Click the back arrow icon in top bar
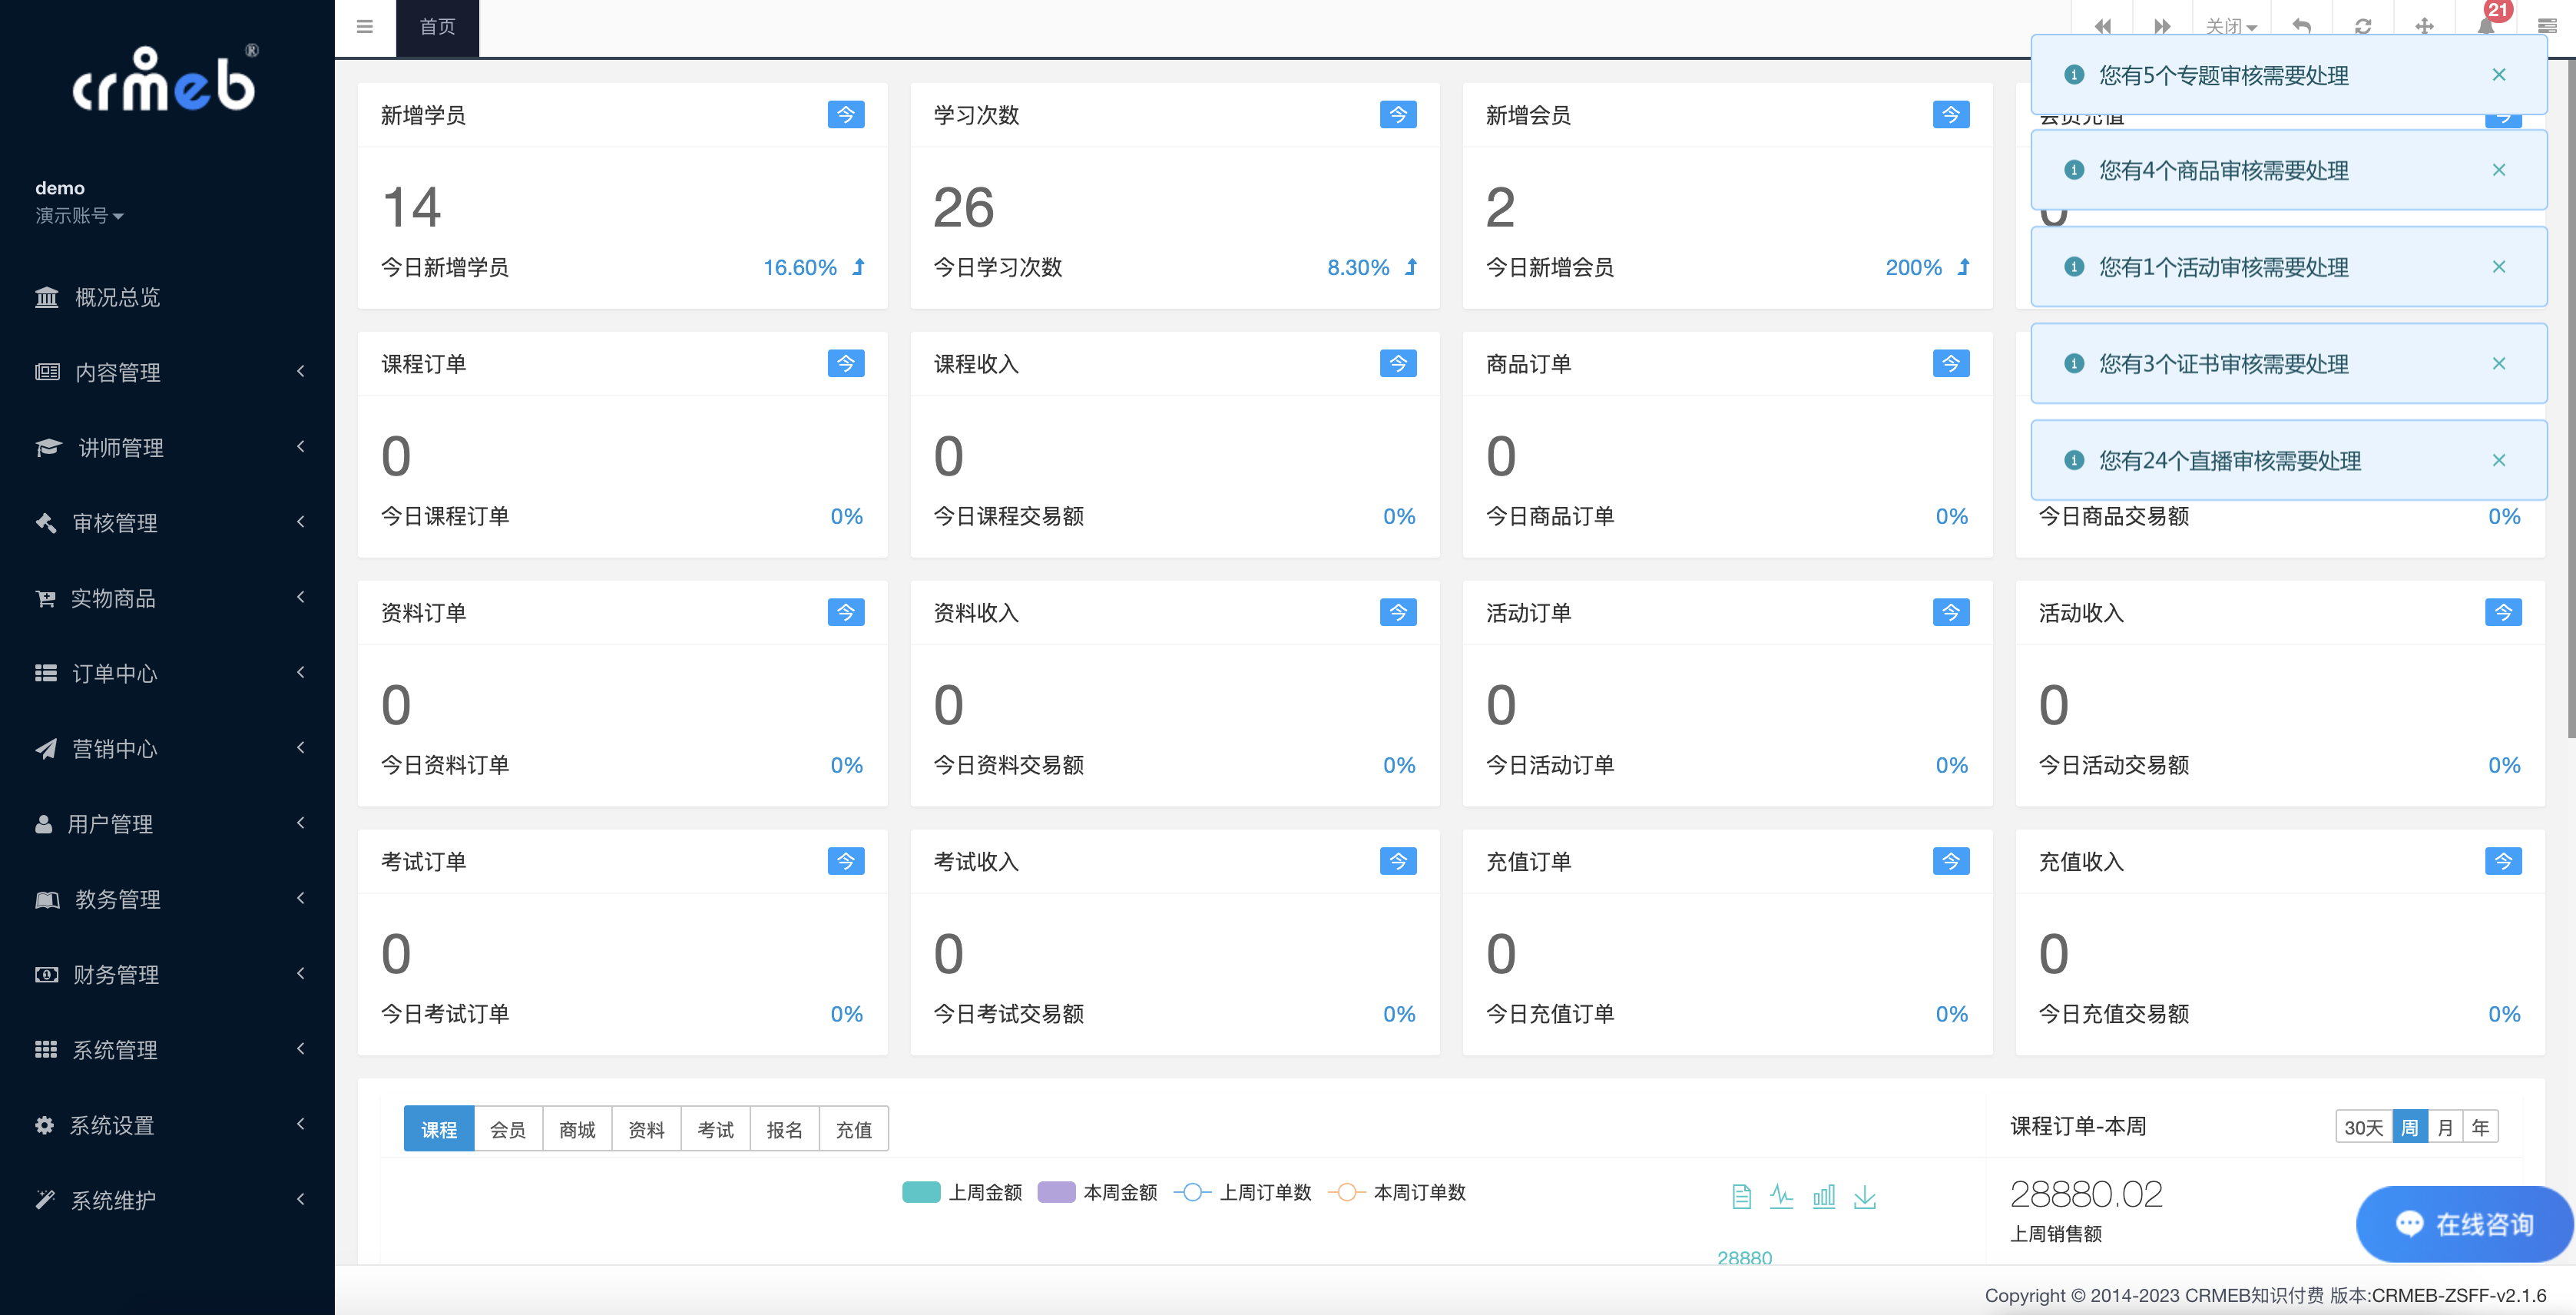Screen dimensions: 2576x1315 (x=2301, y=26)
